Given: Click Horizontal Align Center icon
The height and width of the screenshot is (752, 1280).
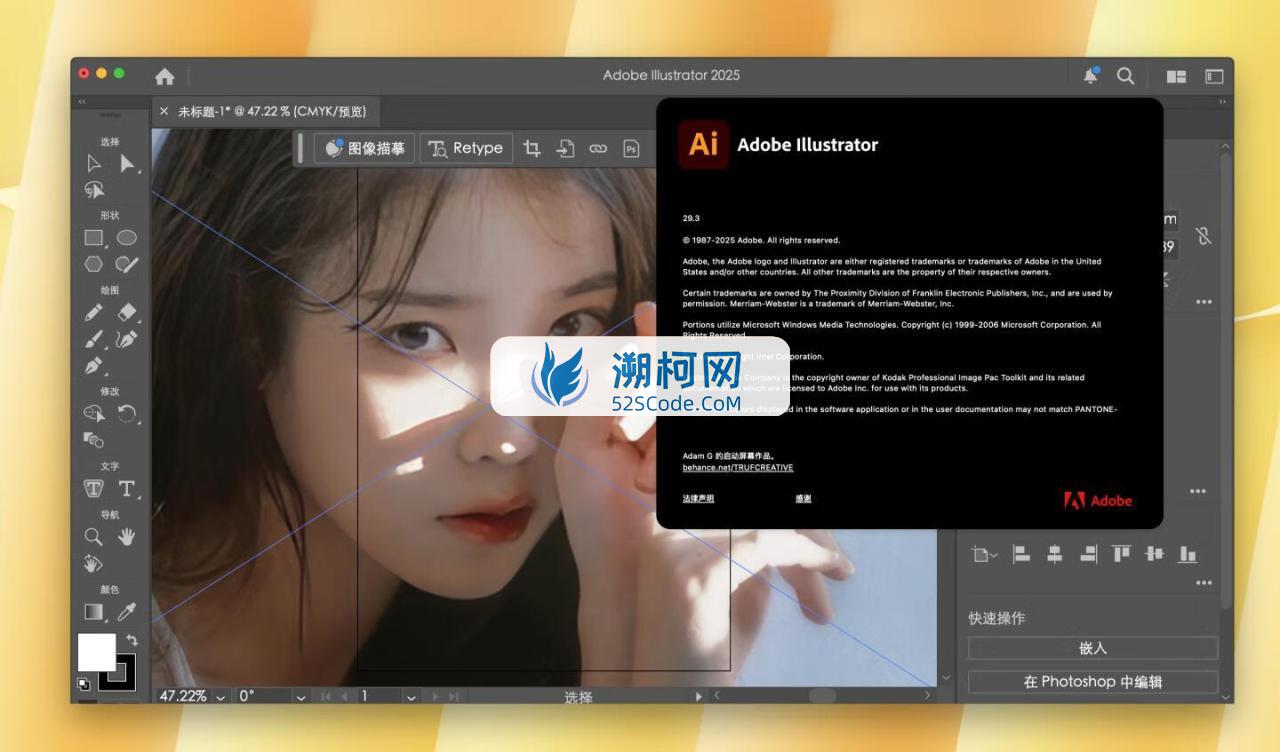Looking at the screenshot, I should [x=1054, y=554].
